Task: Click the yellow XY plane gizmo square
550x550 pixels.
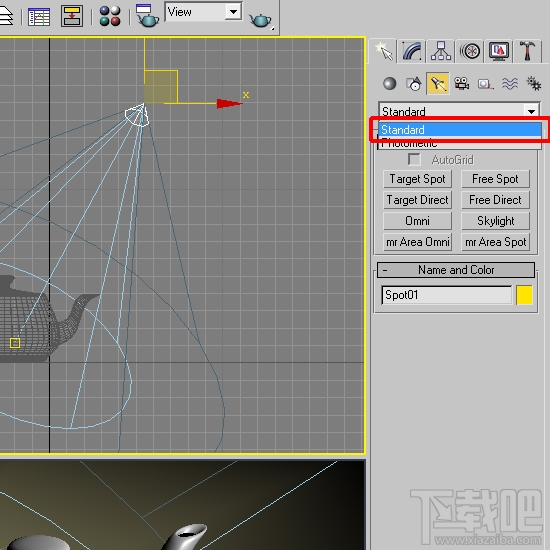Action: point(161,87)
